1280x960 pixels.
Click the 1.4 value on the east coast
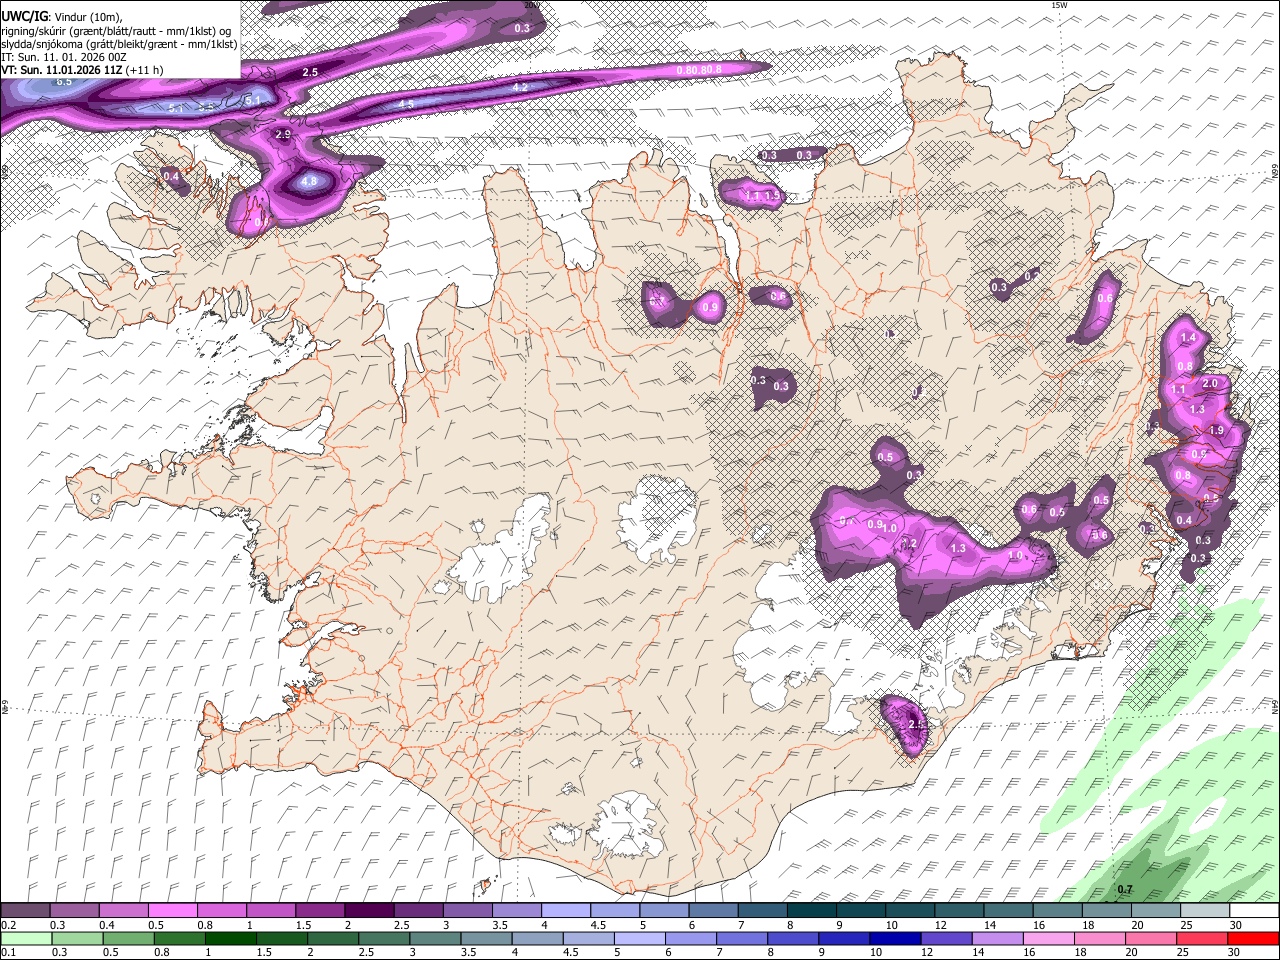(x=1188, y=338)
